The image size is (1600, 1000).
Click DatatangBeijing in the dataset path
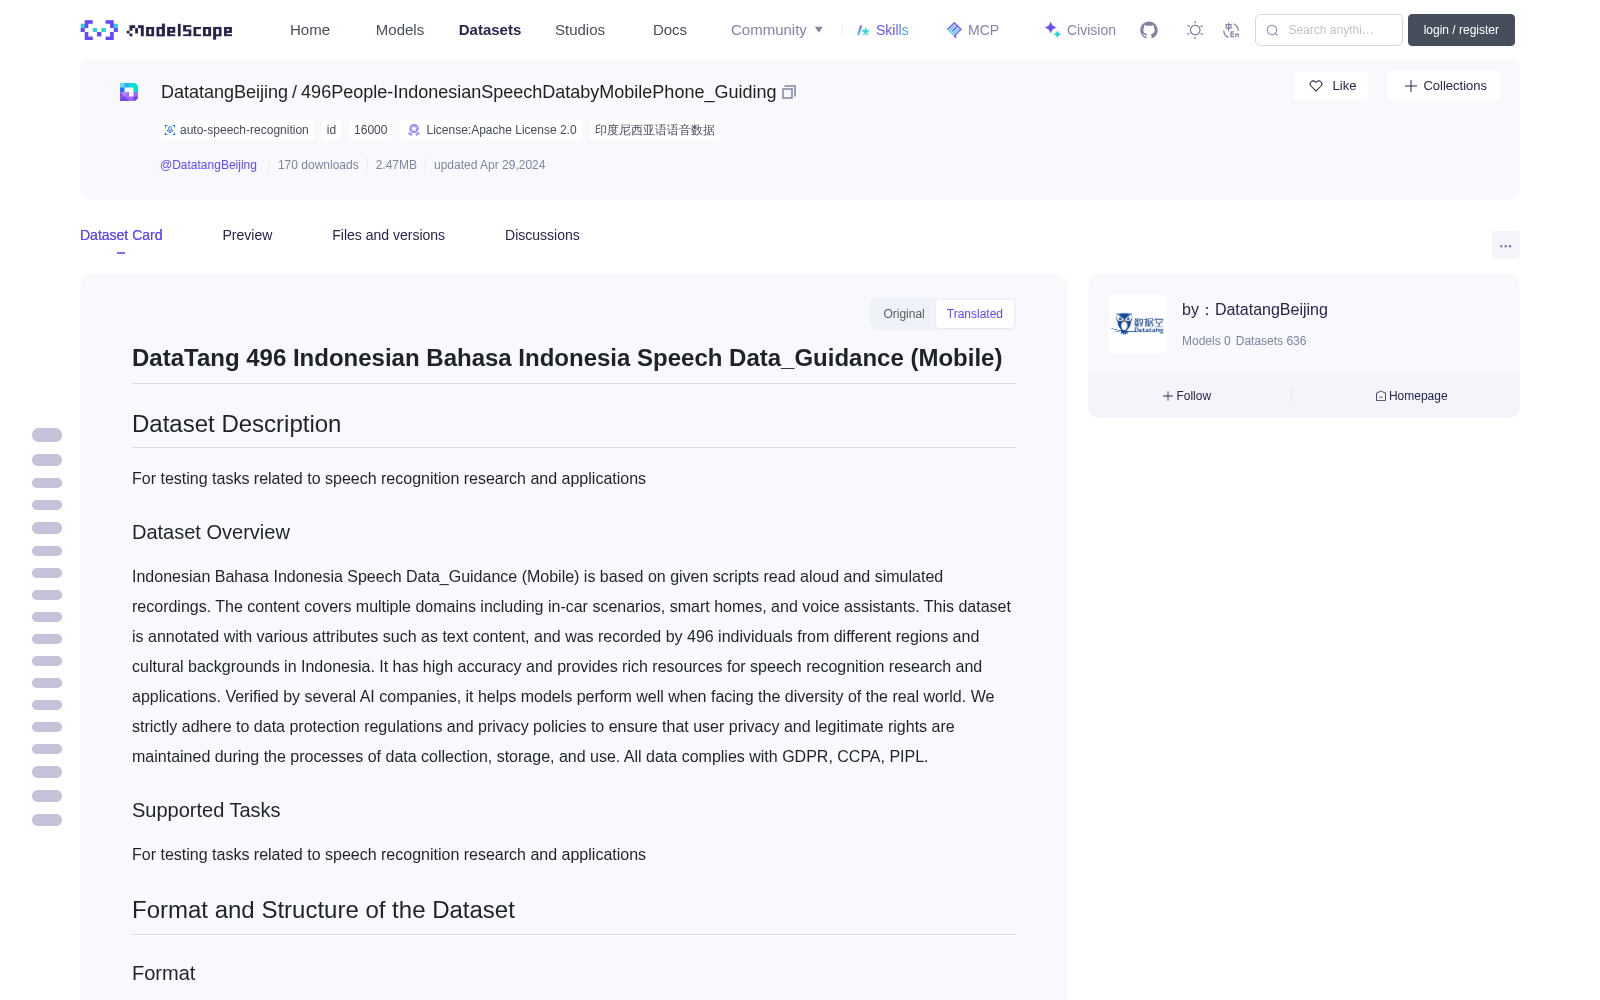coord(224,92)
